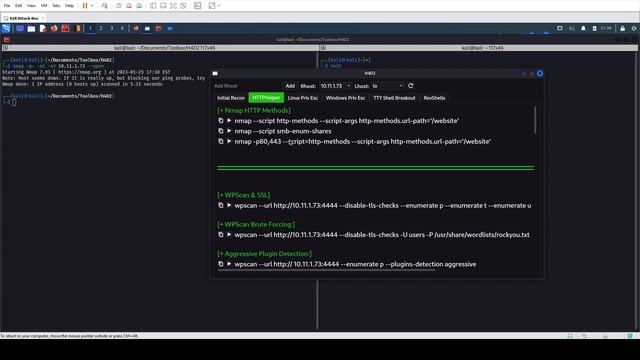Copy the WPScan & SSL enumerate command
The width and height of the screenshot is (640, 360).
tap(221, 205)
